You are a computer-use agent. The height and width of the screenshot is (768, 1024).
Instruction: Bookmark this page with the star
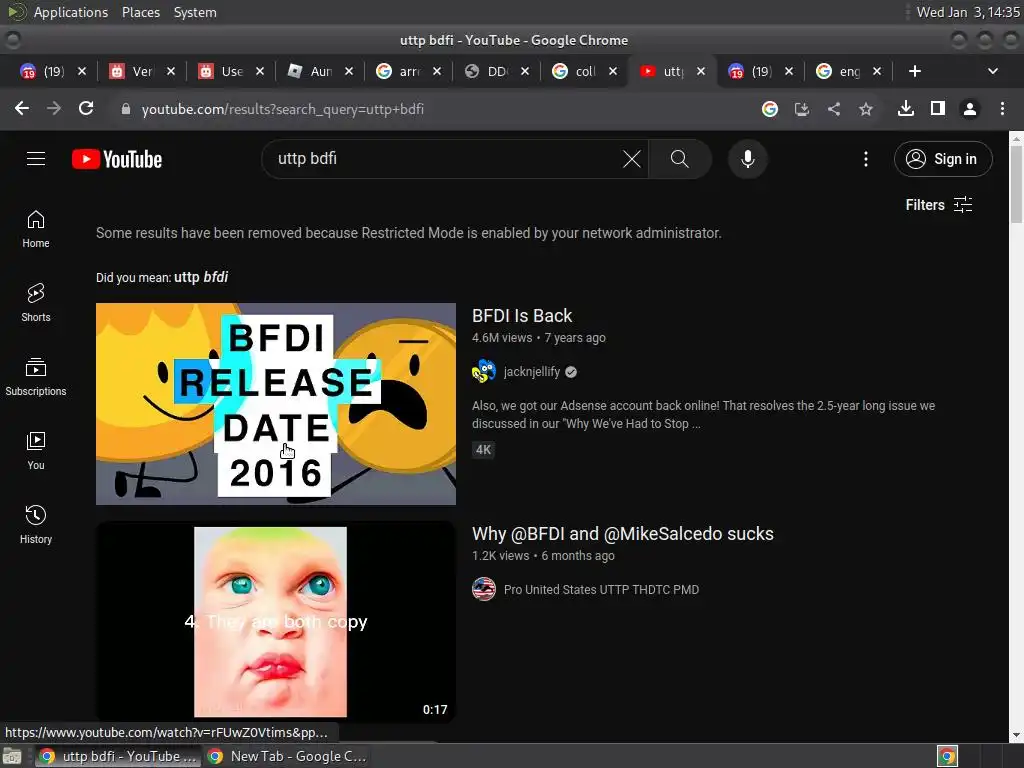866,109
